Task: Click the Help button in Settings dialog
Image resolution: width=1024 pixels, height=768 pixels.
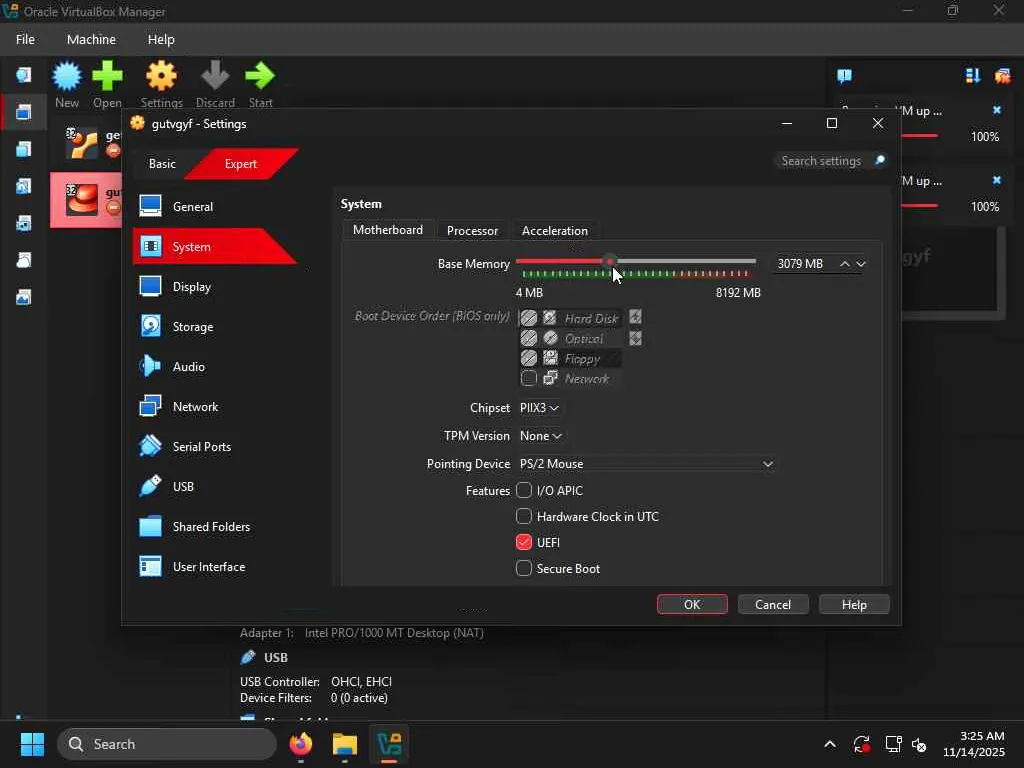Action: pos(854,604)
